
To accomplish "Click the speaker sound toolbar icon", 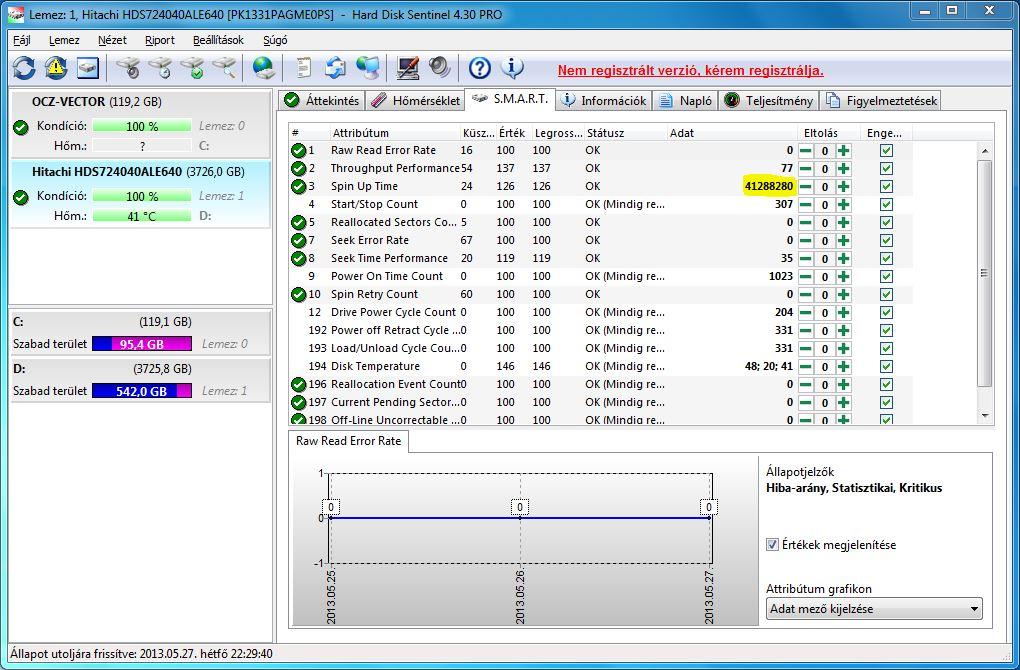I will 440,68.
